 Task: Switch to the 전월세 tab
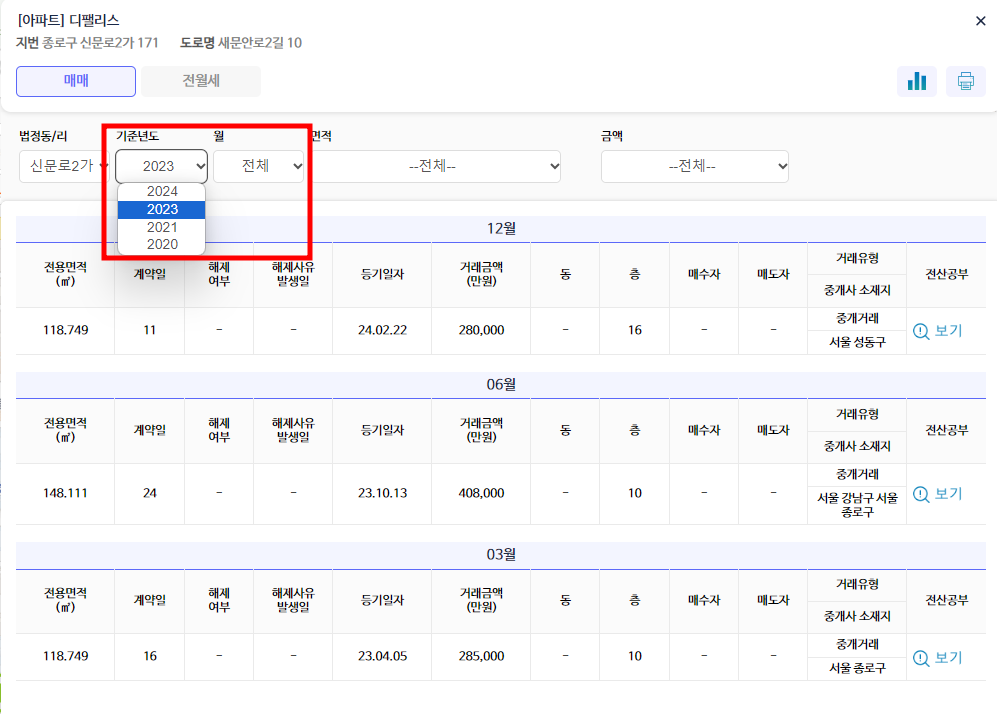coord(201,81)
